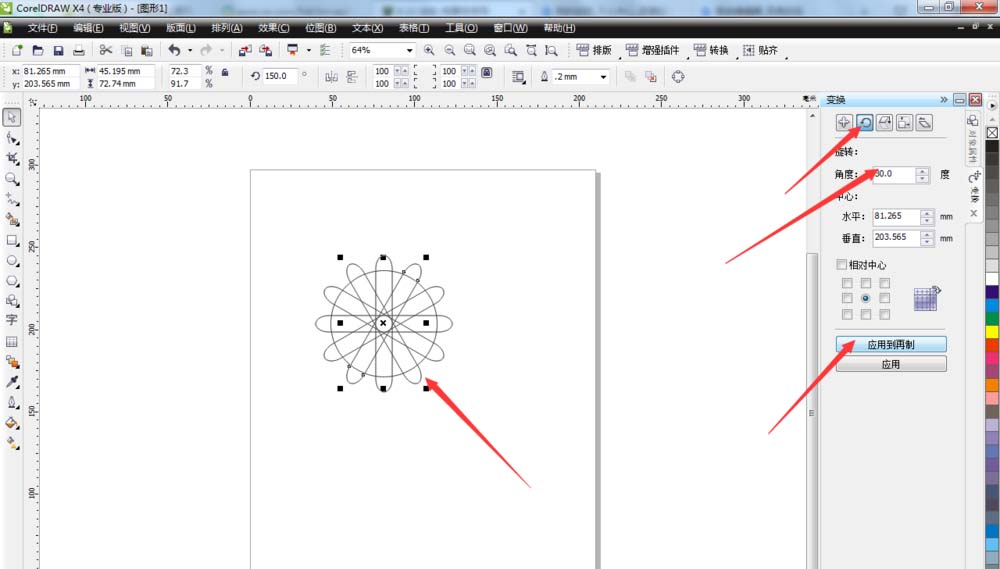Click the 转换 toolbar button
Viewport: 1000px width, 569px height.
[711, 50]
